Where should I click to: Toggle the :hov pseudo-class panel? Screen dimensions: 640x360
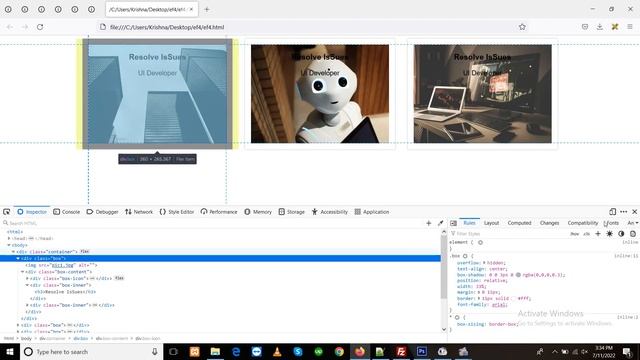click(x=575, y=234)
